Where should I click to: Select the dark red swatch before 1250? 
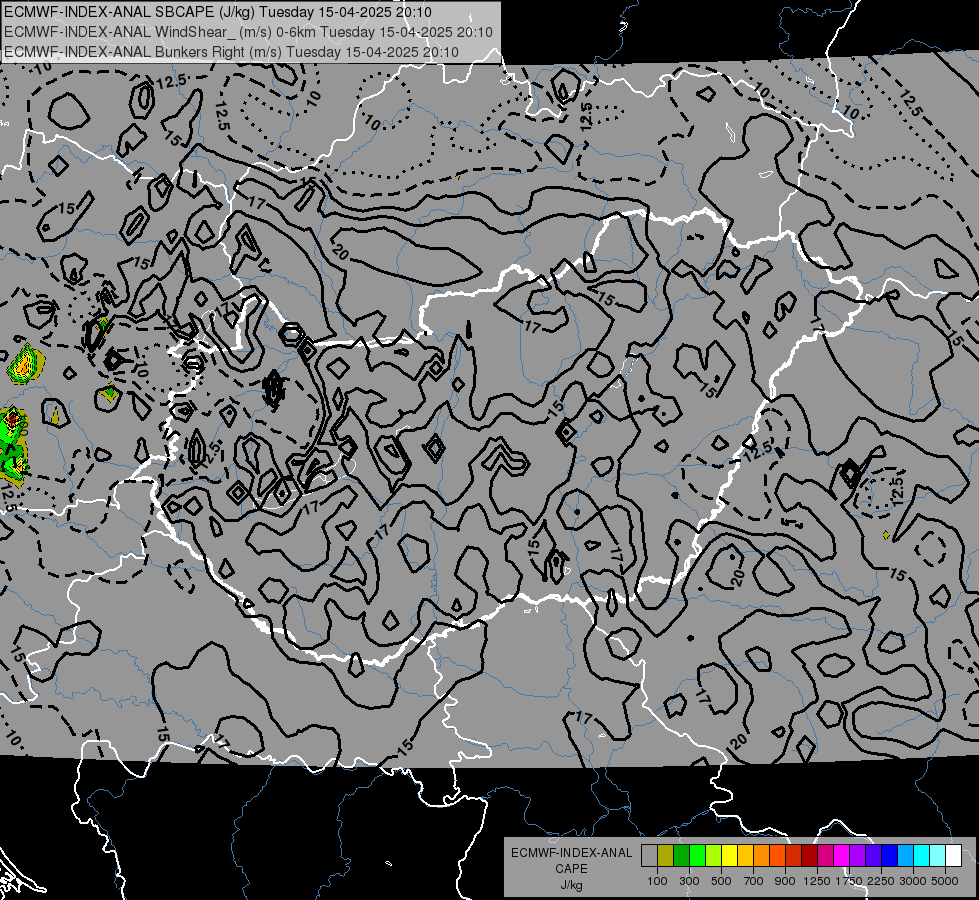coord(810,855)
